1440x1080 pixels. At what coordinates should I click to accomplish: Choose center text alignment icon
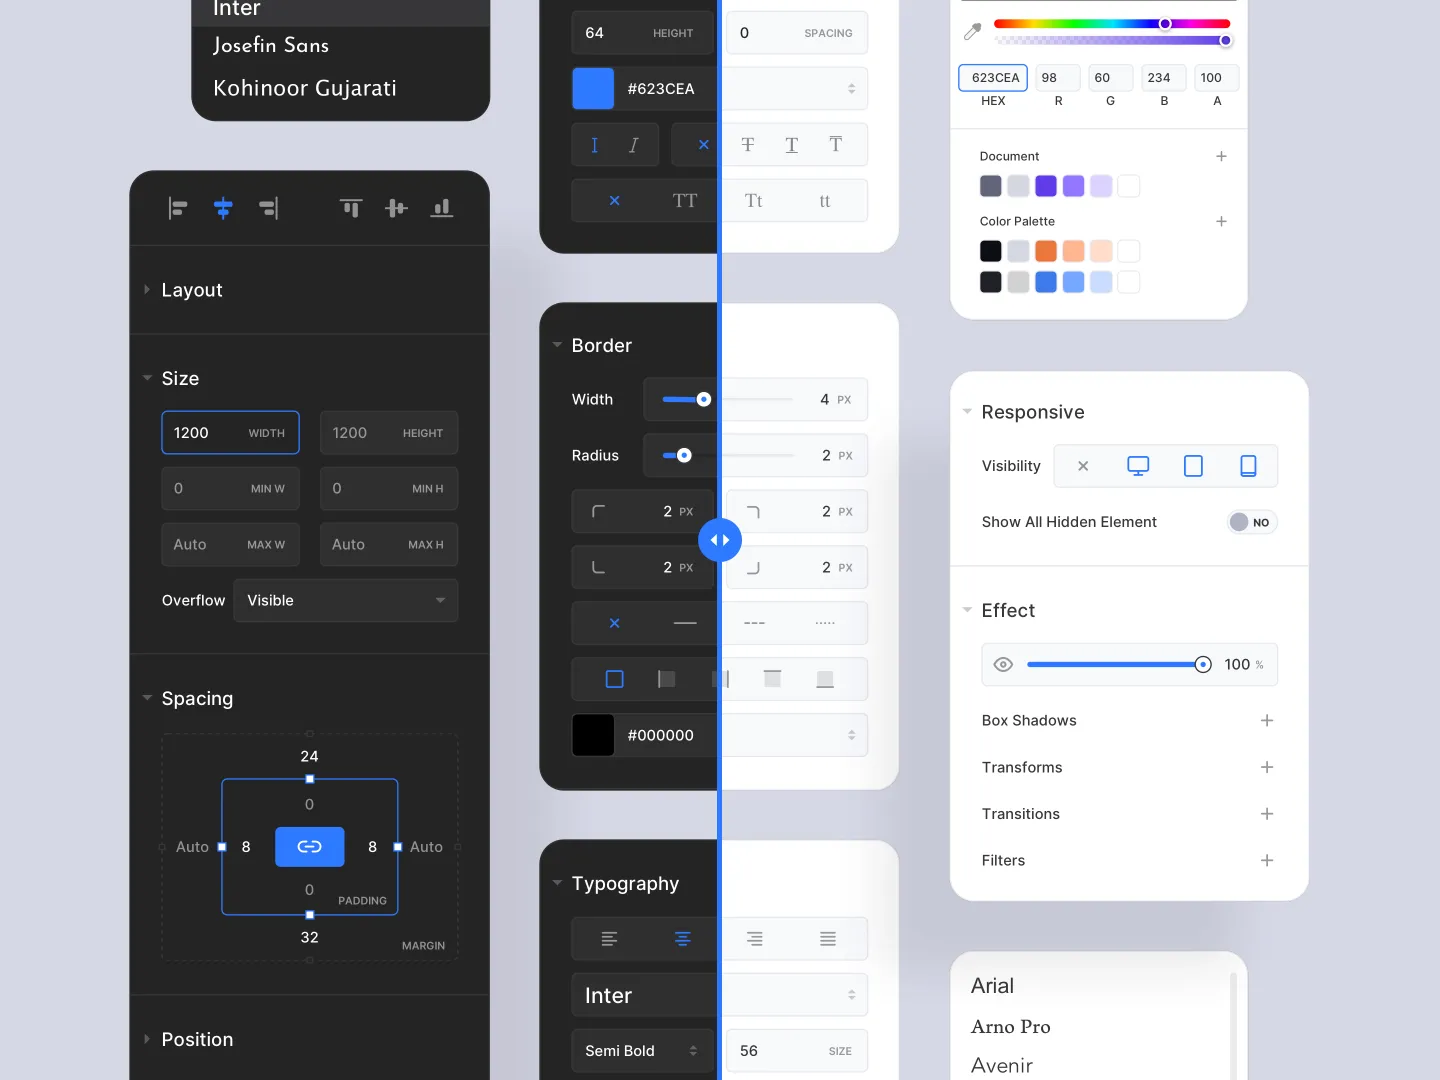pos(683,939)
